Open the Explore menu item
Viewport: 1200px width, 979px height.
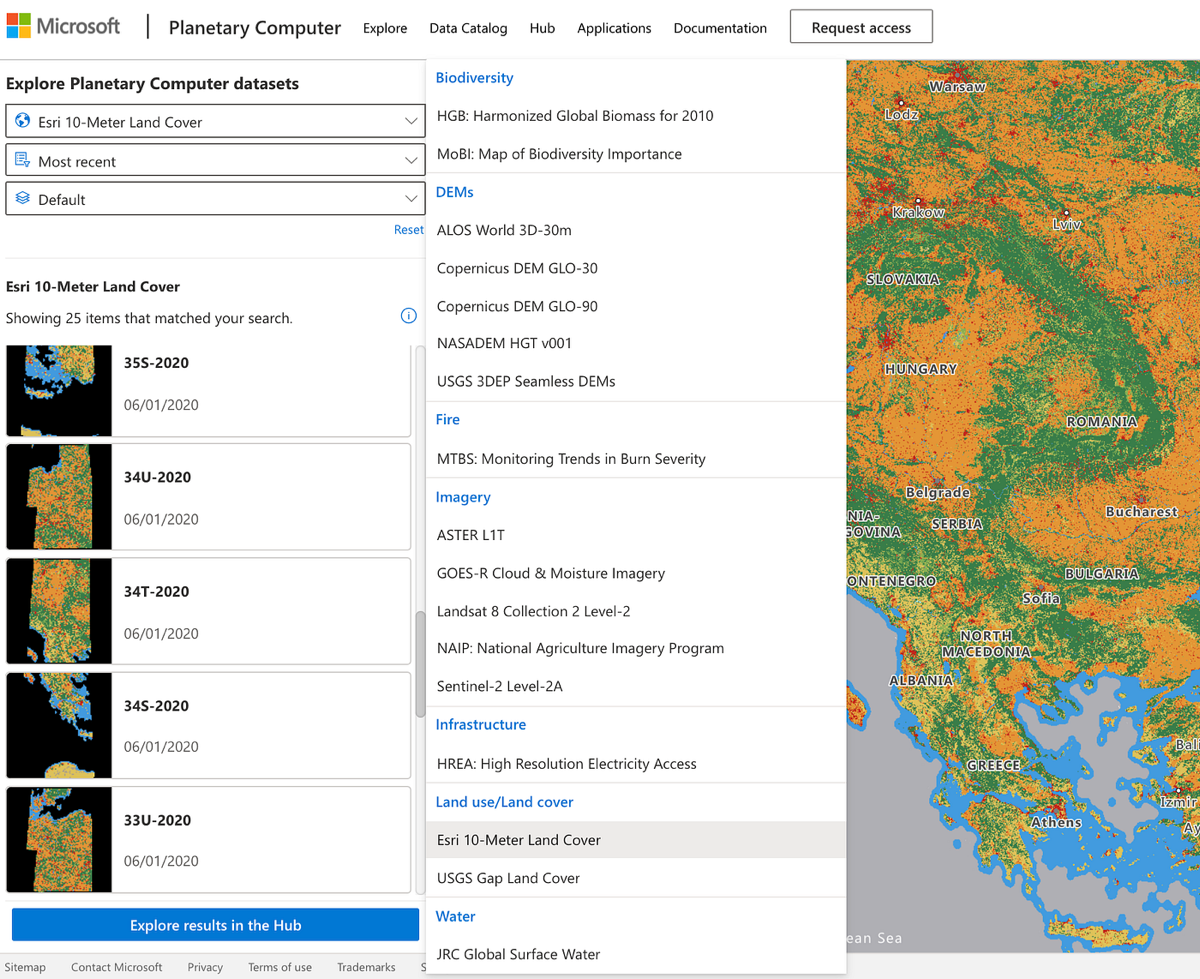(385, 28)
